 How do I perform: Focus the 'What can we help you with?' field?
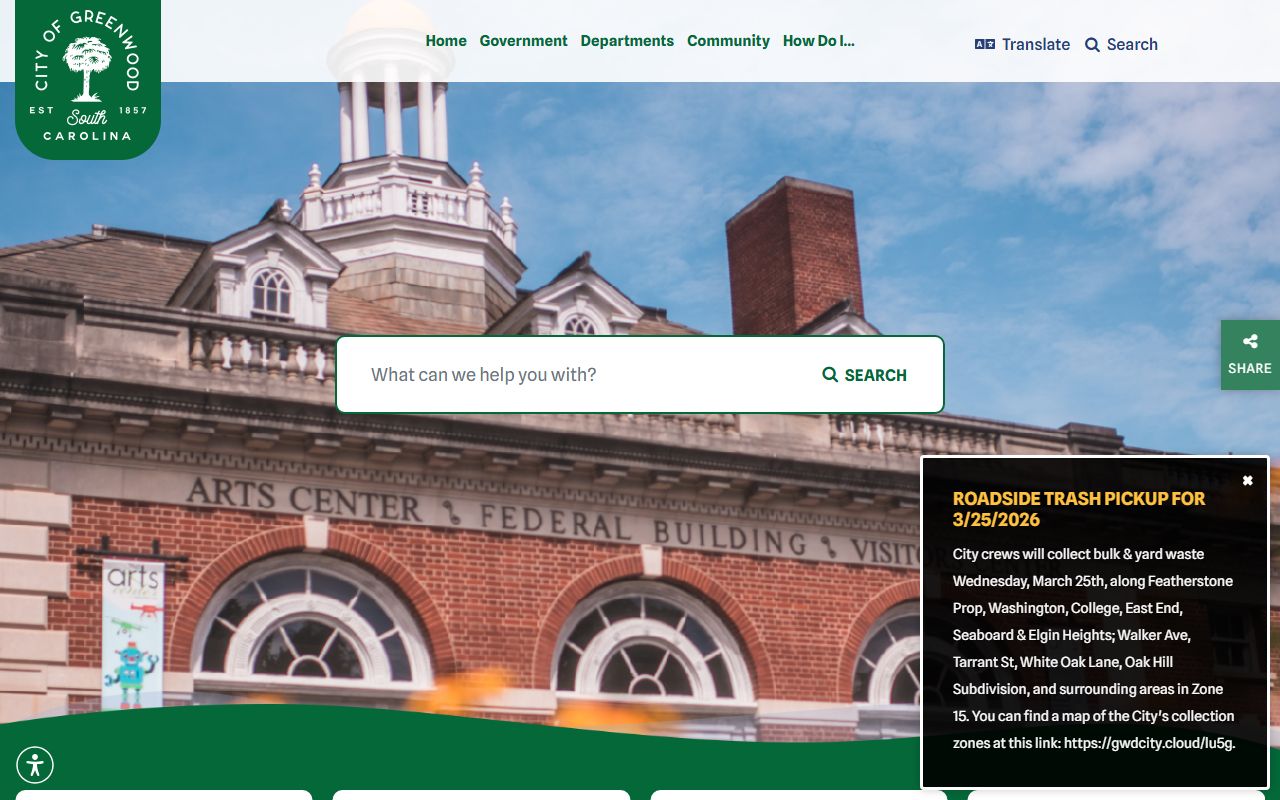[582, 374]
